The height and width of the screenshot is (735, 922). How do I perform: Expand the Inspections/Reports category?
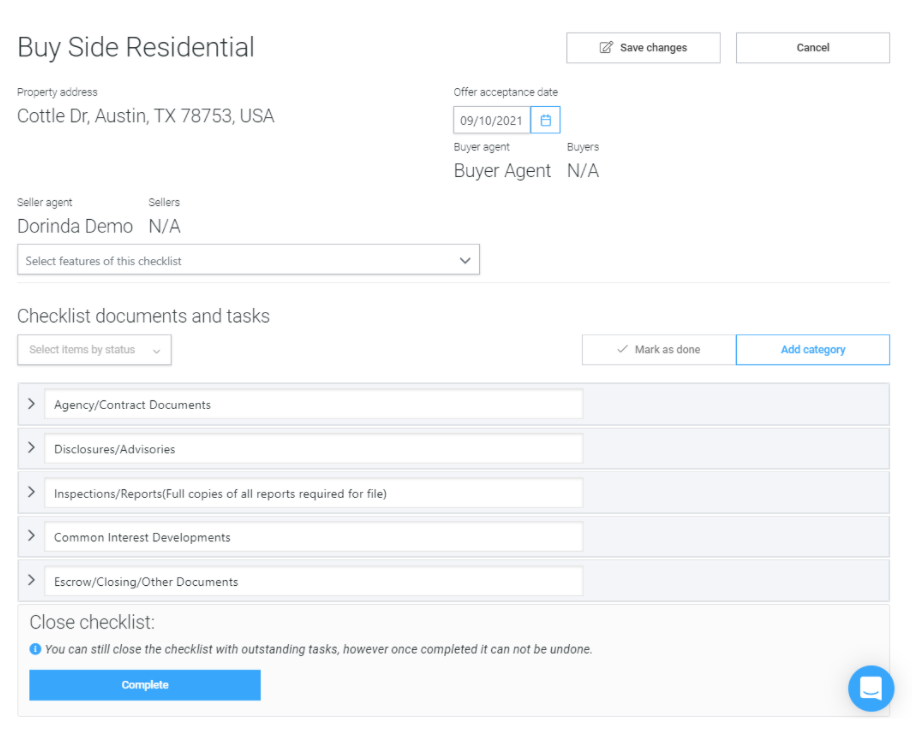click(x=31, y=492)
